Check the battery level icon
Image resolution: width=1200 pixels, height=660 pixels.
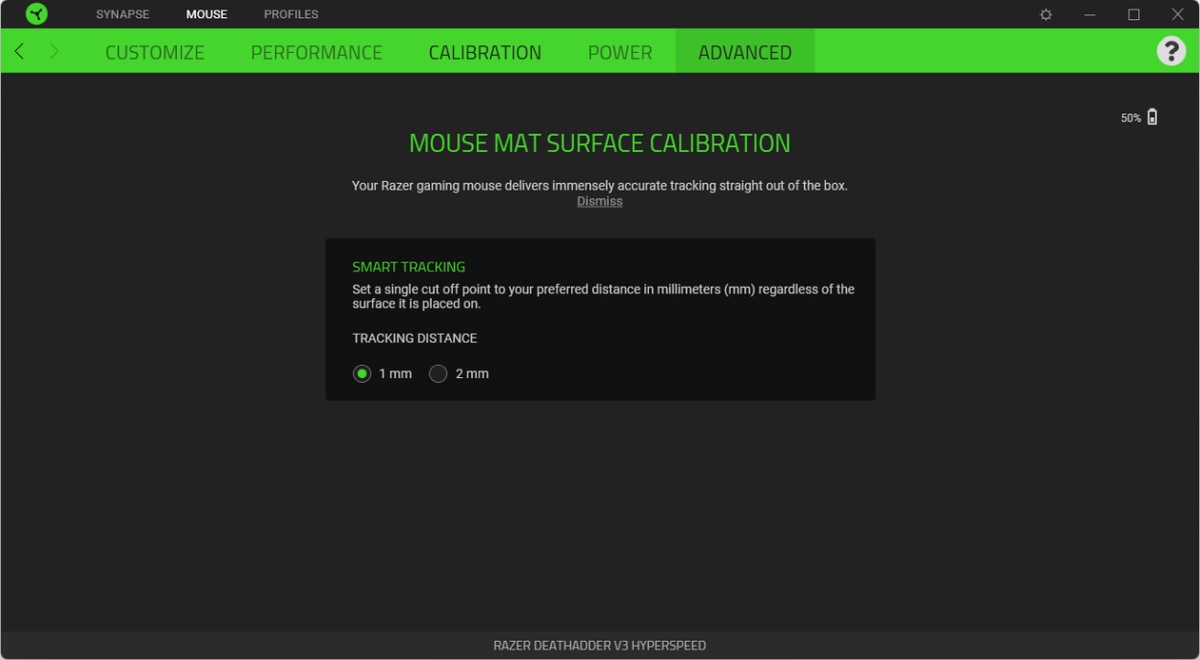pyautogui.click(x=1152, y=117)
